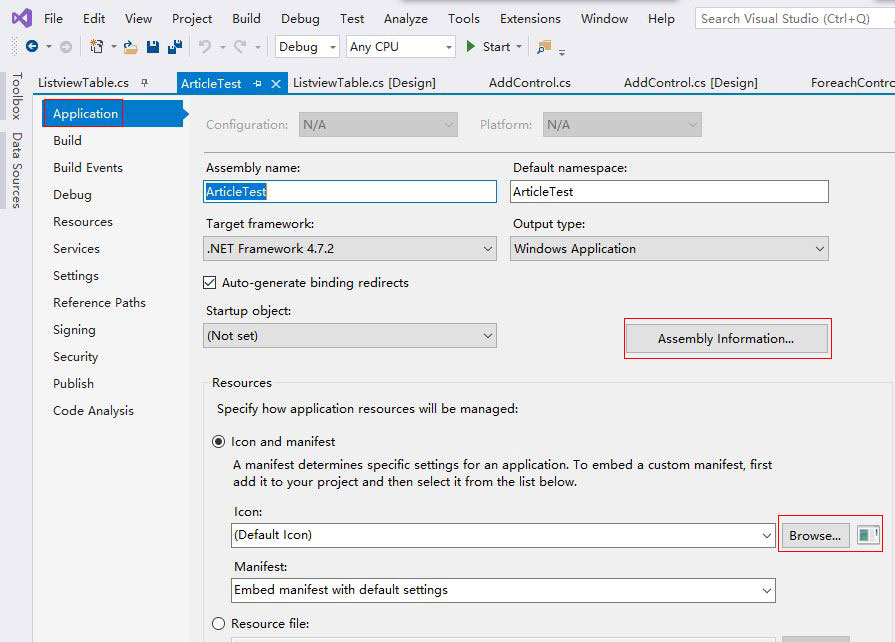895x642 pixels.
Task: Open the Any CPU platform dropdown
Action: [401, 47]
